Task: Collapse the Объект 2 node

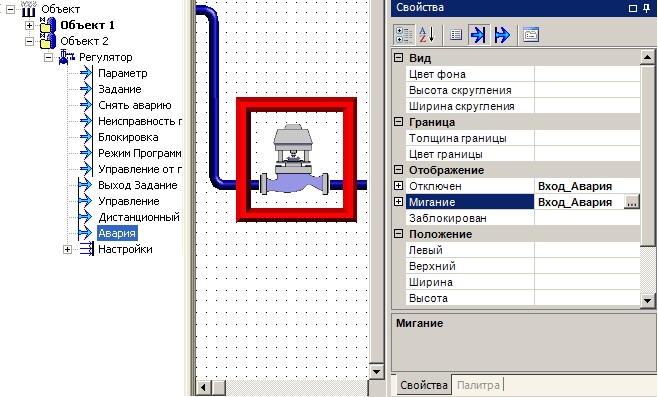Action: pyautogui.click(x=29, y=41)
